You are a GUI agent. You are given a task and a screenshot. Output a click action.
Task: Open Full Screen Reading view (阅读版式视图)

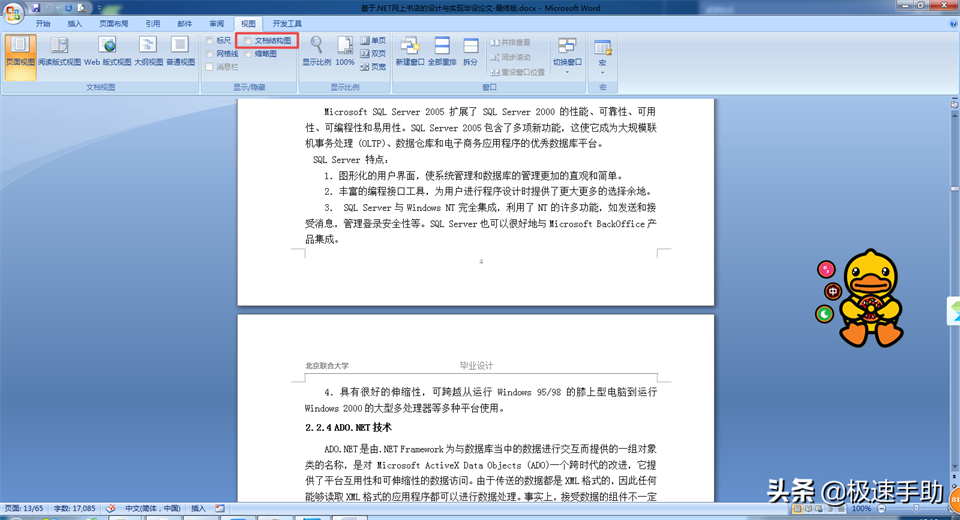(x=59, y=51)
